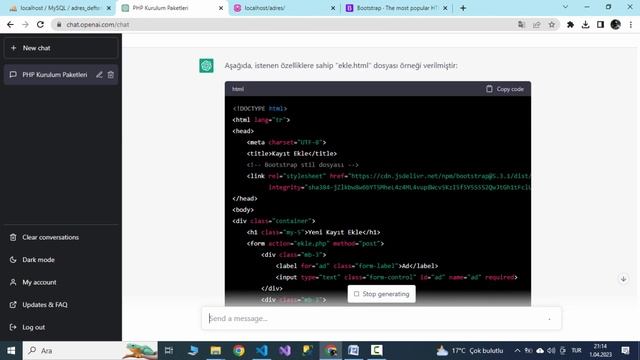This screenshot has width=640, height=360.
Task: Copy code from the html code block
Action: tap(504, 89)
